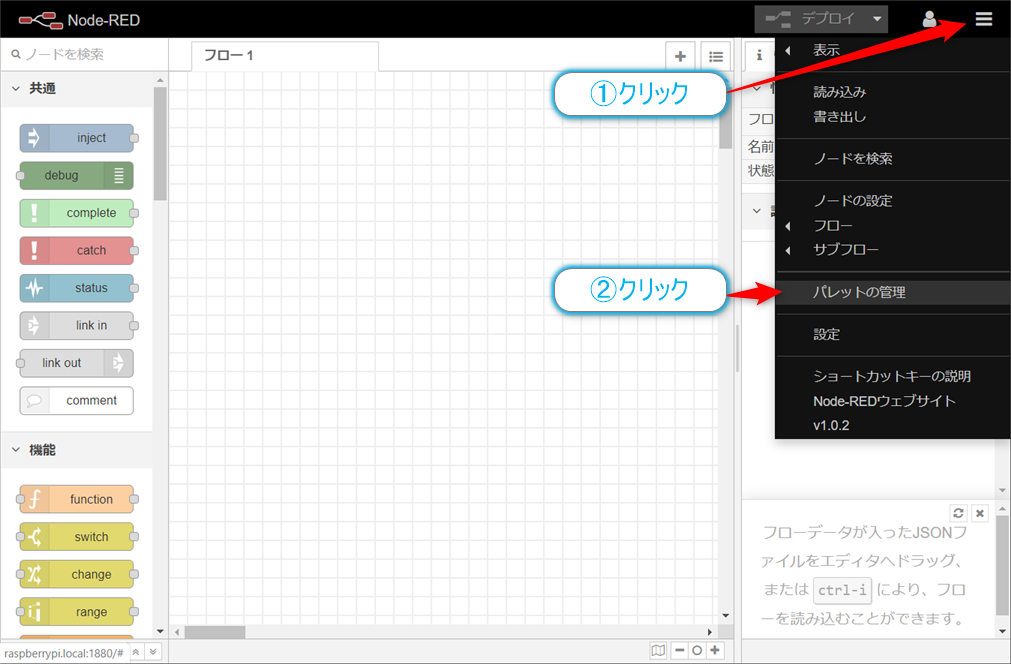Viewport: 1011px width, 664px height.
Task: Click the workspace scroll-right arrow
Action: pos(710,632)
